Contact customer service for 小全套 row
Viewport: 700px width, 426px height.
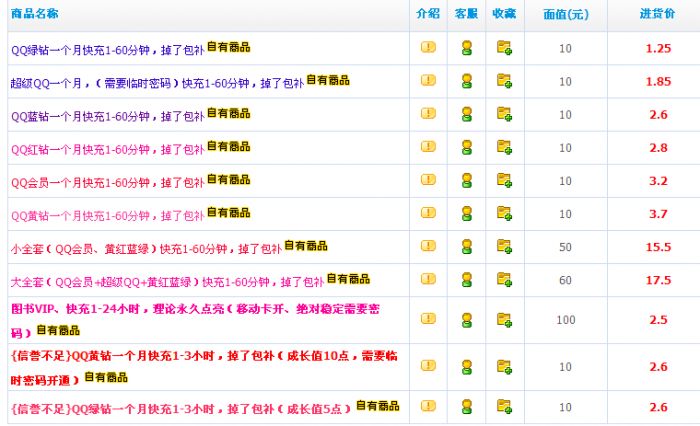point(467,246)
